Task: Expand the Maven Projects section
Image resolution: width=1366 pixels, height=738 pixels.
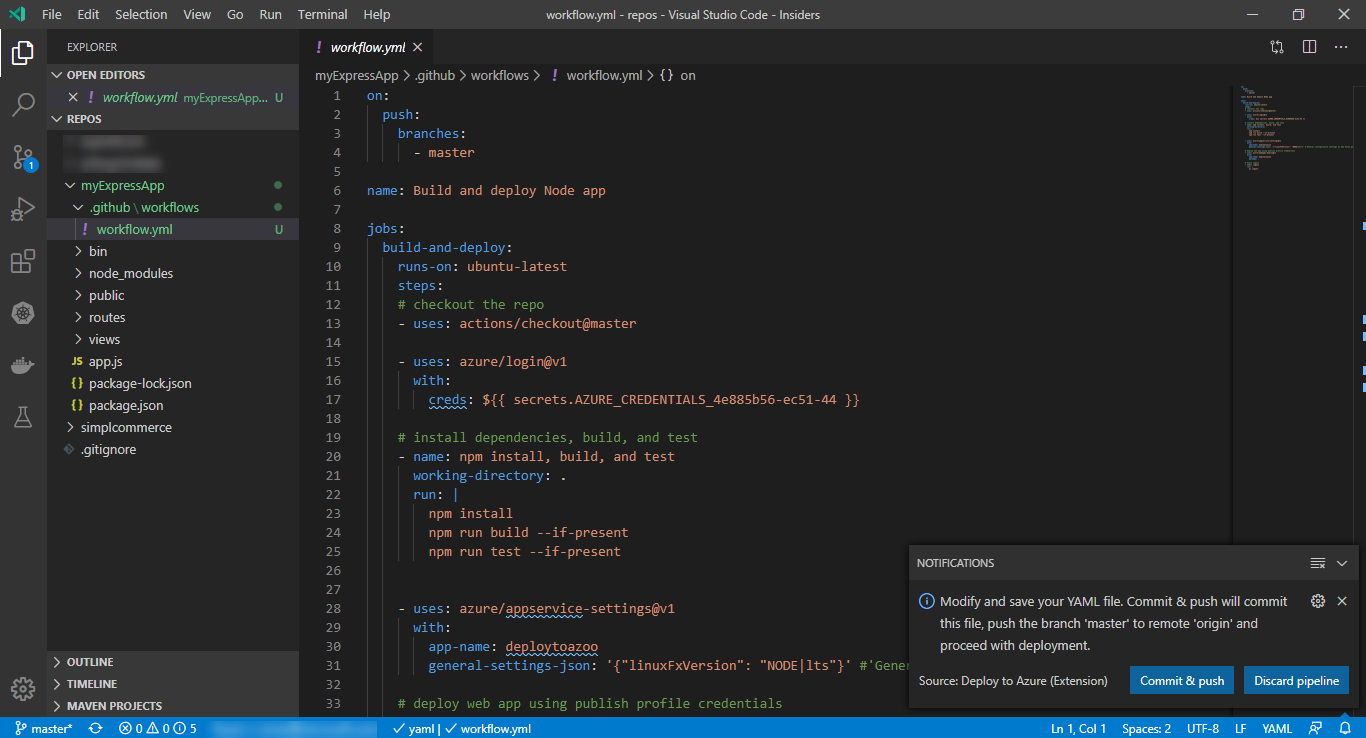Action: [x=173, y=706]
